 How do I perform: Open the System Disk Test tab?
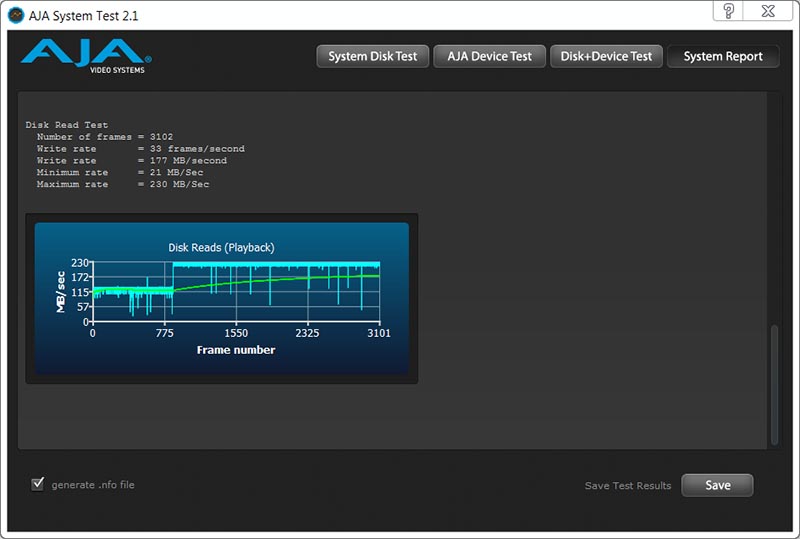point(372,56)
